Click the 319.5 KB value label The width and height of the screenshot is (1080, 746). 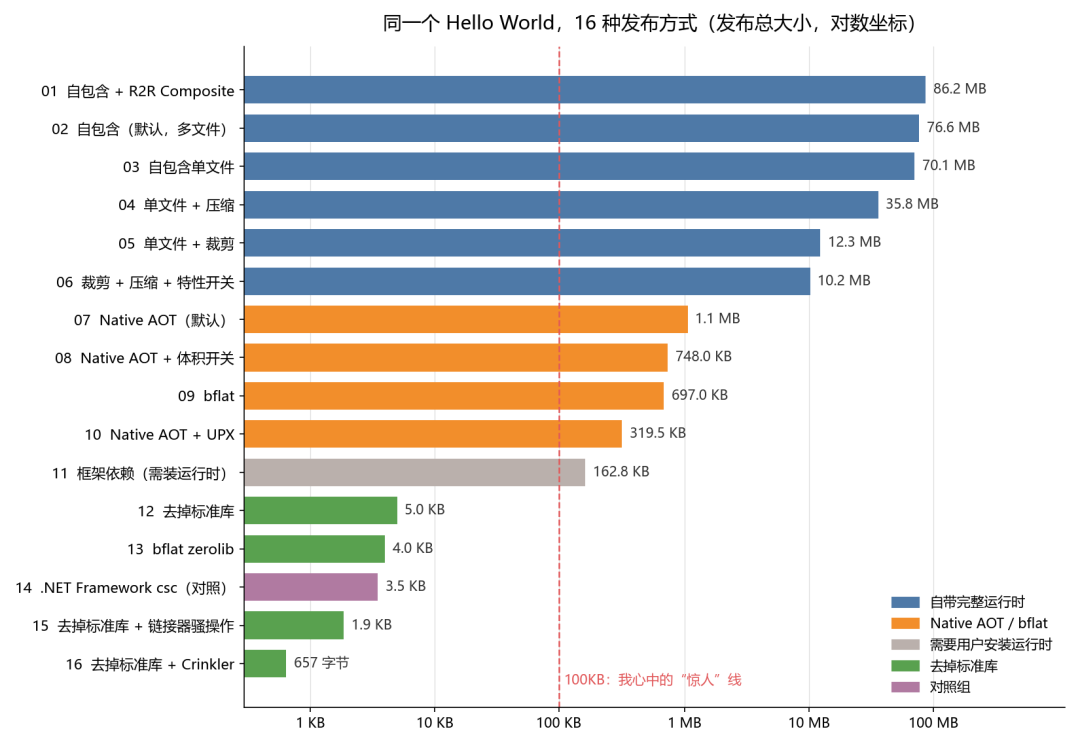658,433
